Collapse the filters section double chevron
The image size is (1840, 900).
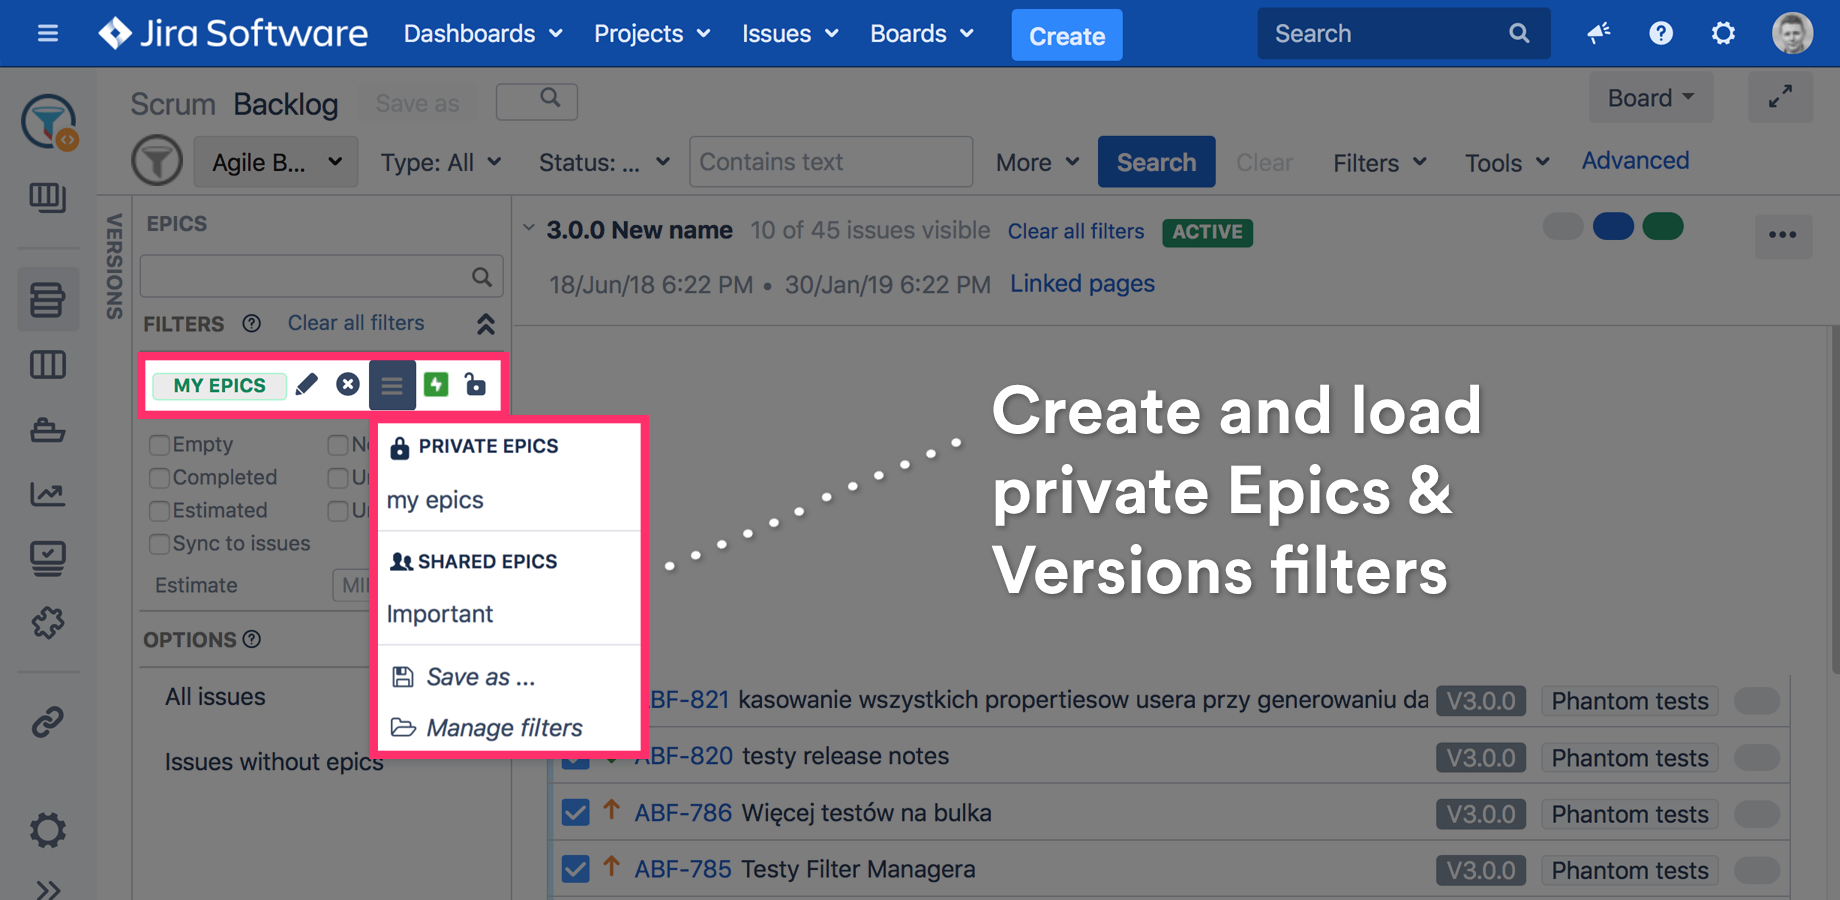[x=485, y=324]
